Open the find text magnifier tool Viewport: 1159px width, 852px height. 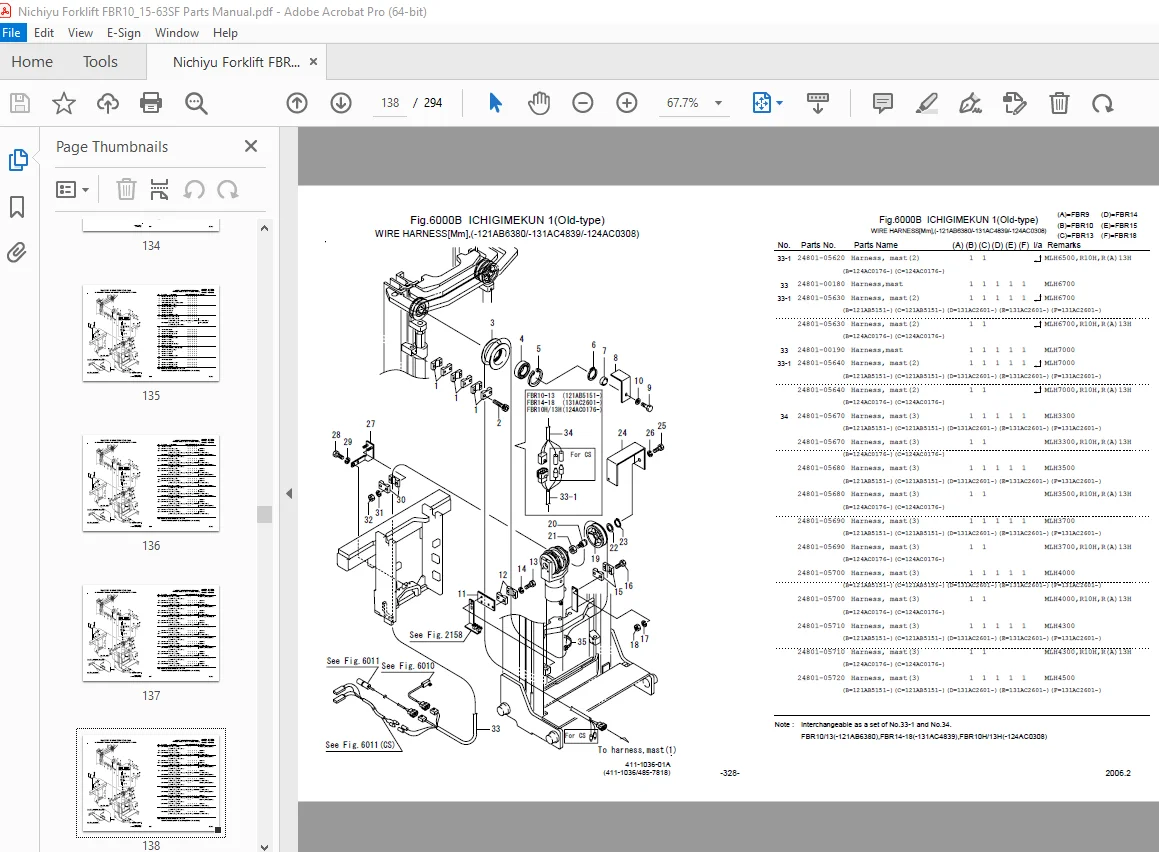click(x=196, y=103)
